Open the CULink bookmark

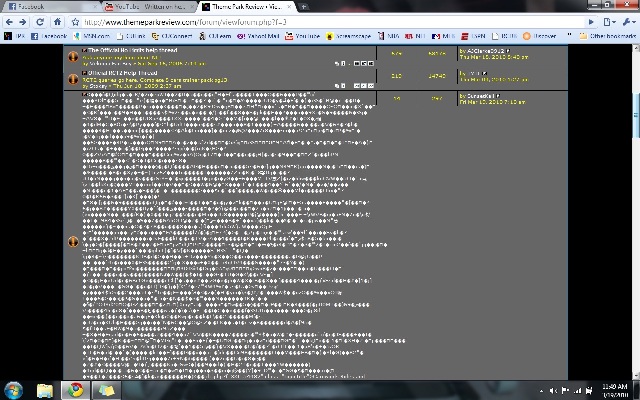tap(131, 36)
